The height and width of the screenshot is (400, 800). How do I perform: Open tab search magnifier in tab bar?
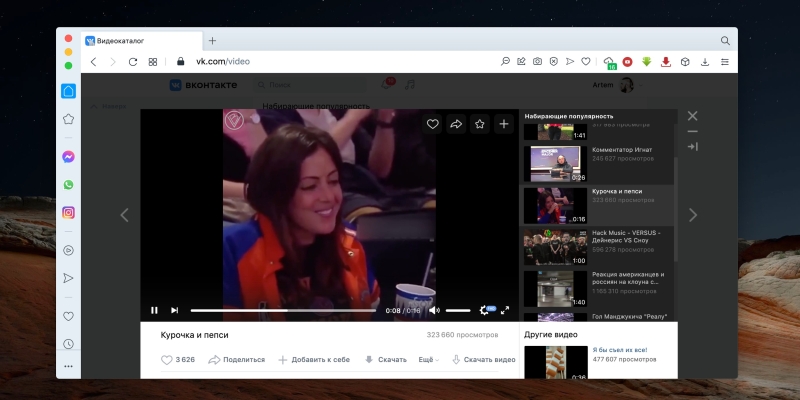(725, 41)
